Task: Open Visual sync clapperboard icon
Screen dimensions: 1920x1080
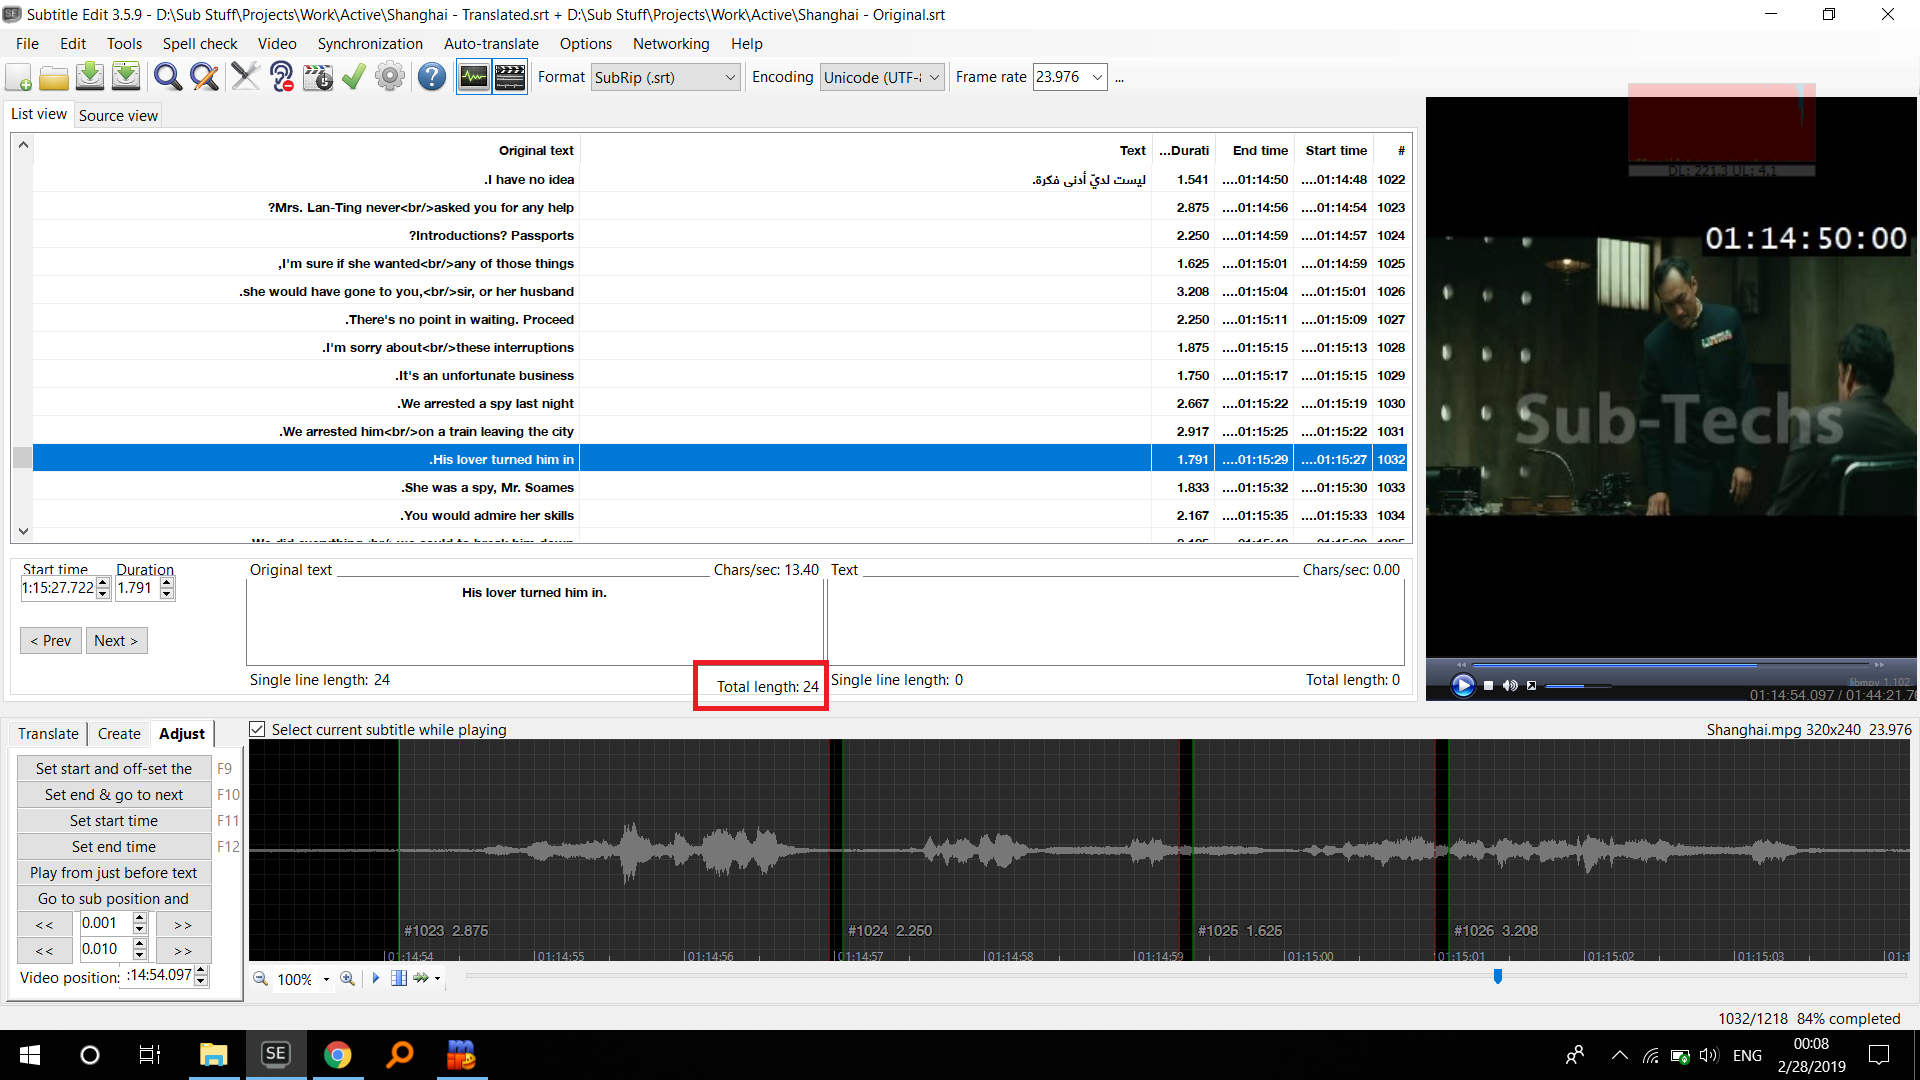Action: click(x=318, y=77)
